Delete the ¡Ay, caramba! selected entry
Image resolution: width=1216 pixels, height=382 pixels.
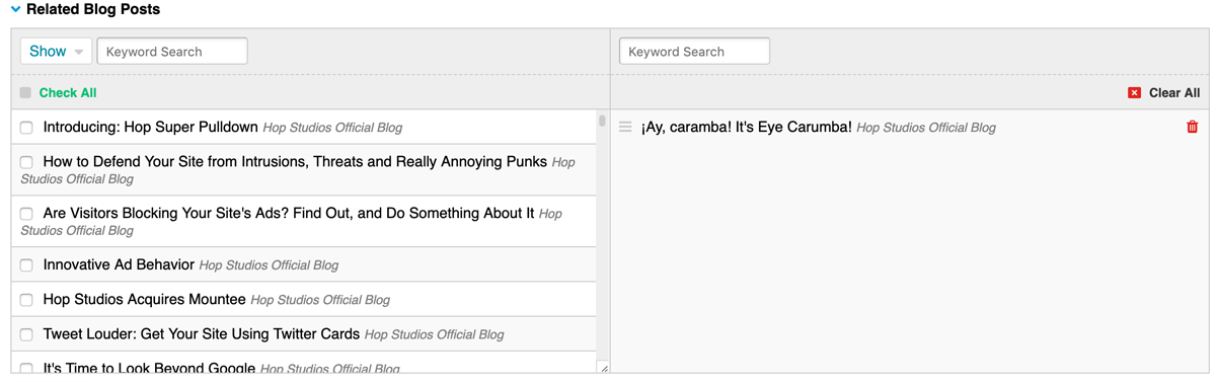tap(1191, 127)
